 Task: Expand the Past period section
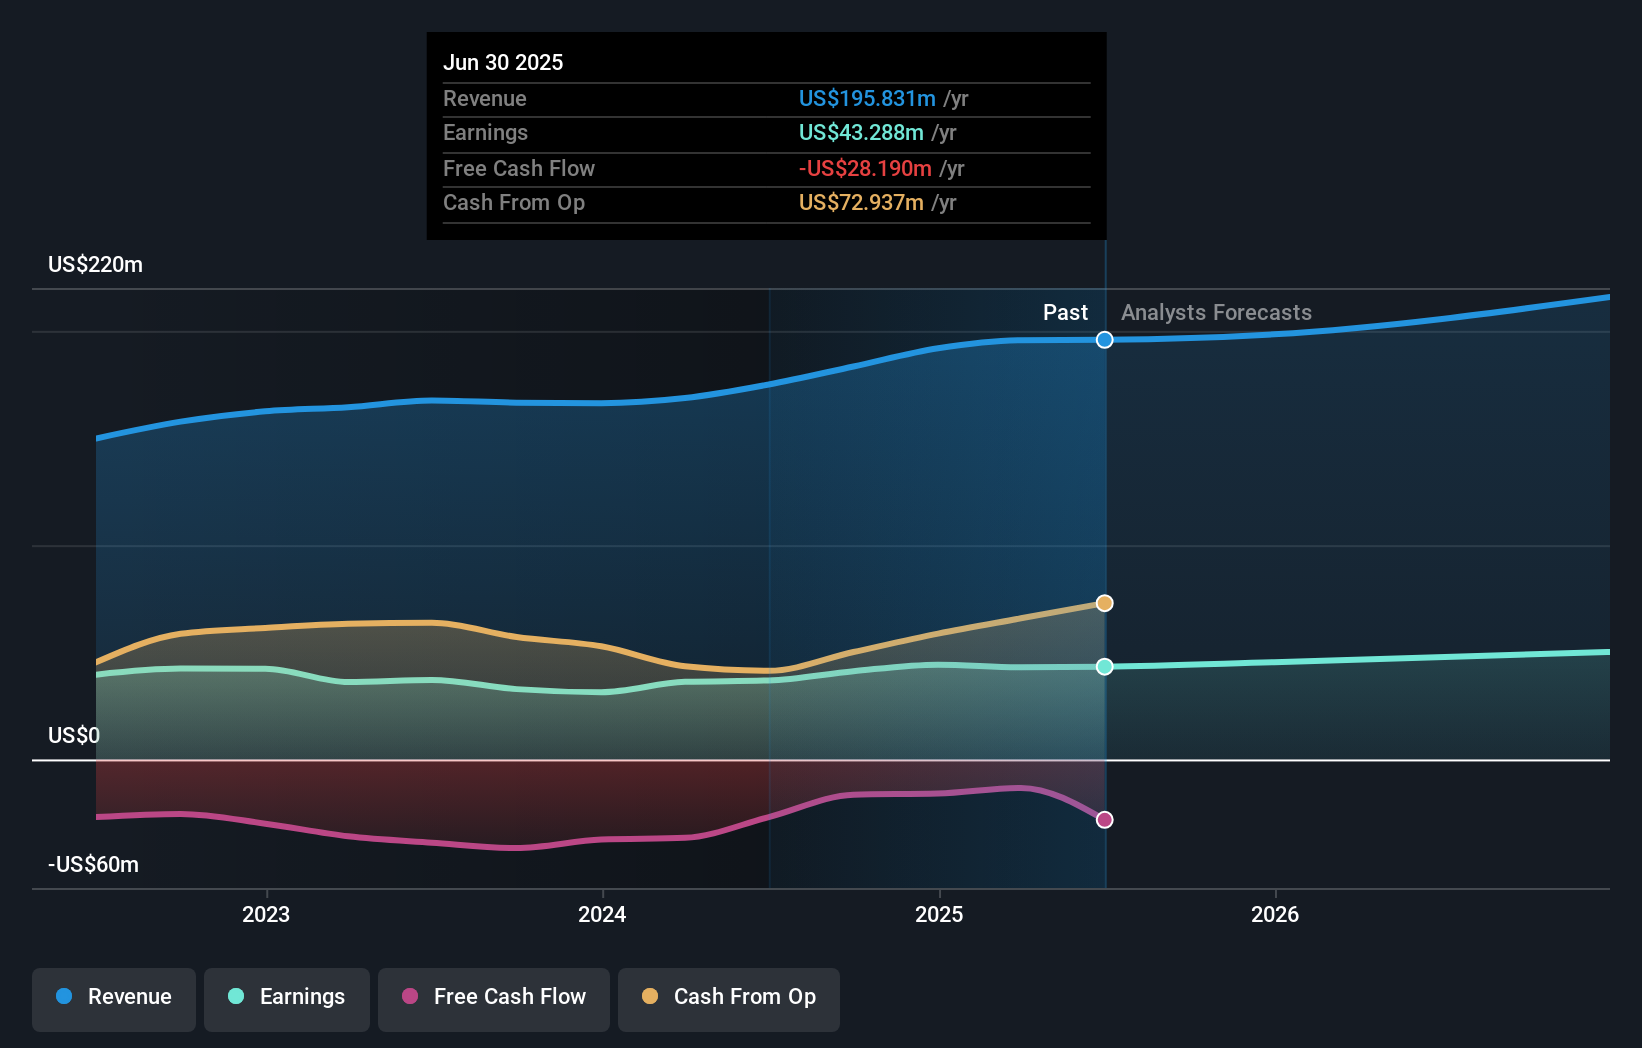[1064, 312]
